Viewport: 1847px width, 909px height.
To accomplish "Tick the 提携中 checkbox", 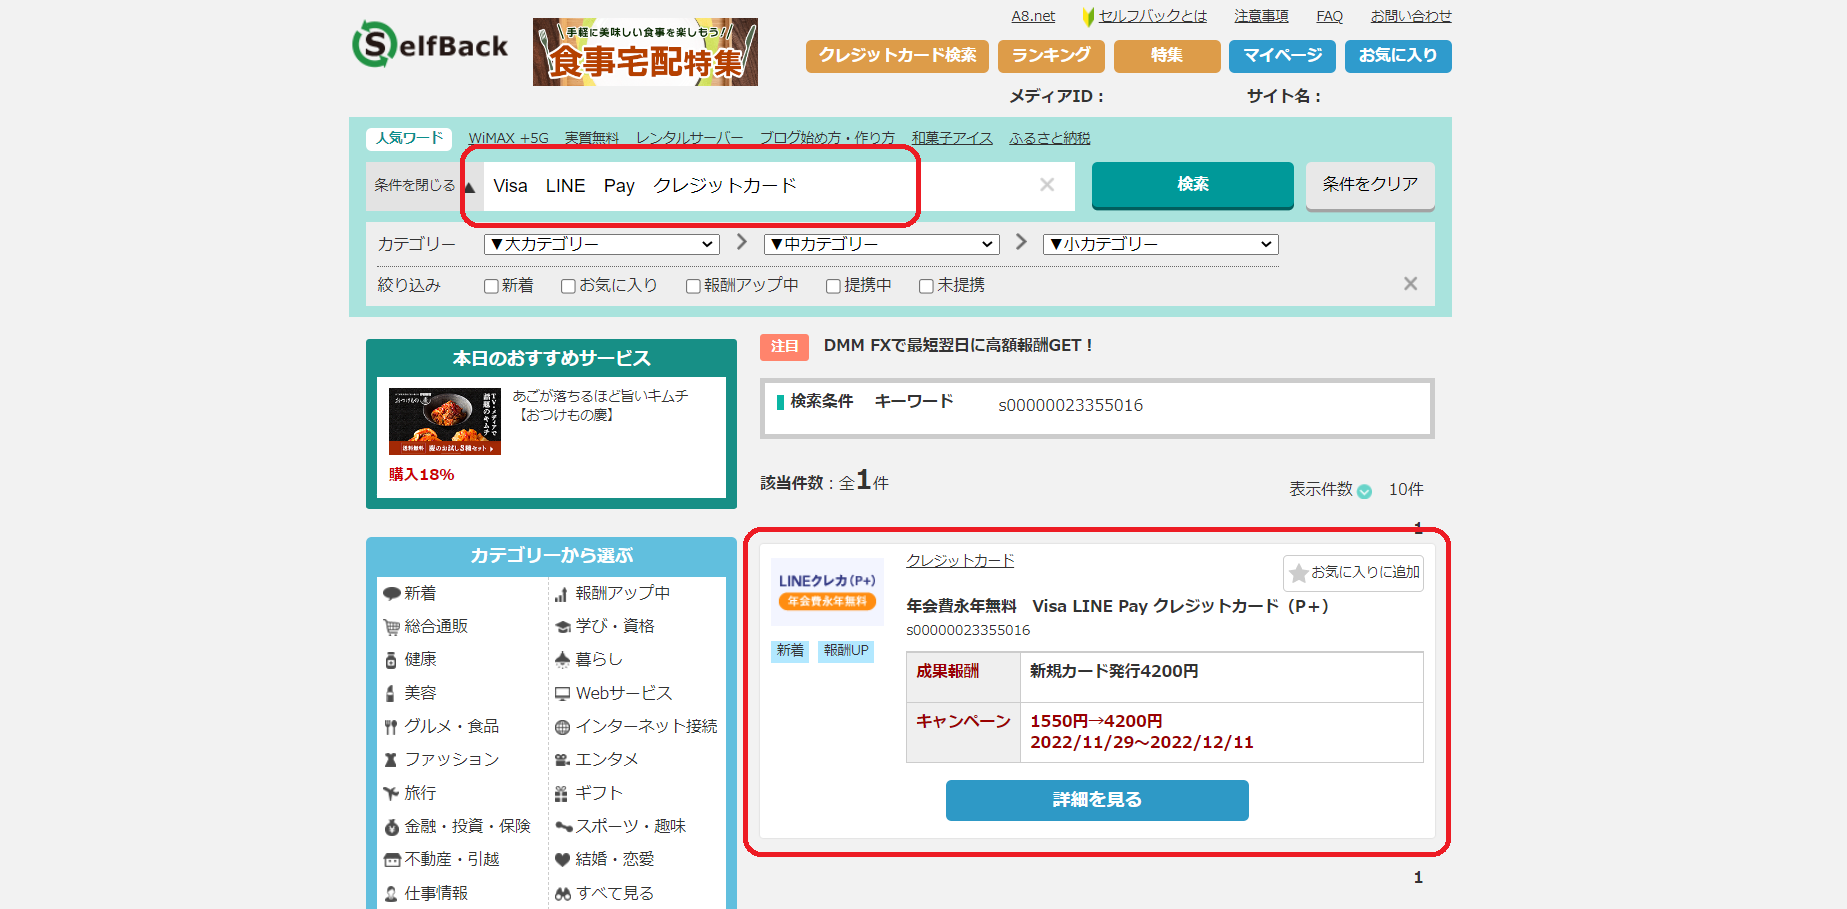I will pos(833,286).
